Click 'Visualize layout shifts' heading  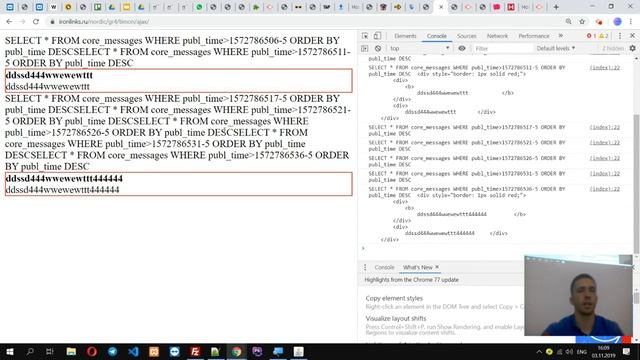(396, 318)
